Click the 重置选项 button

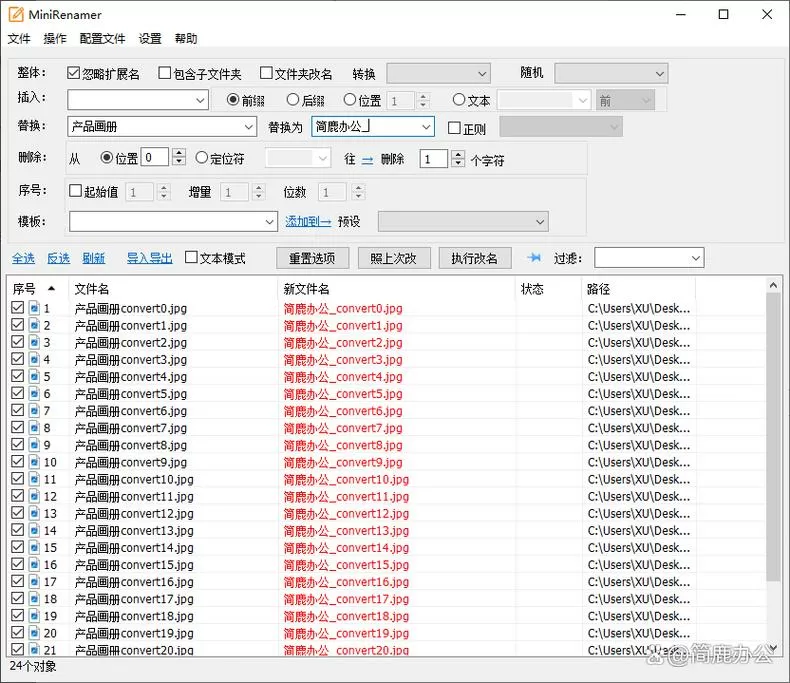(312, 258)
